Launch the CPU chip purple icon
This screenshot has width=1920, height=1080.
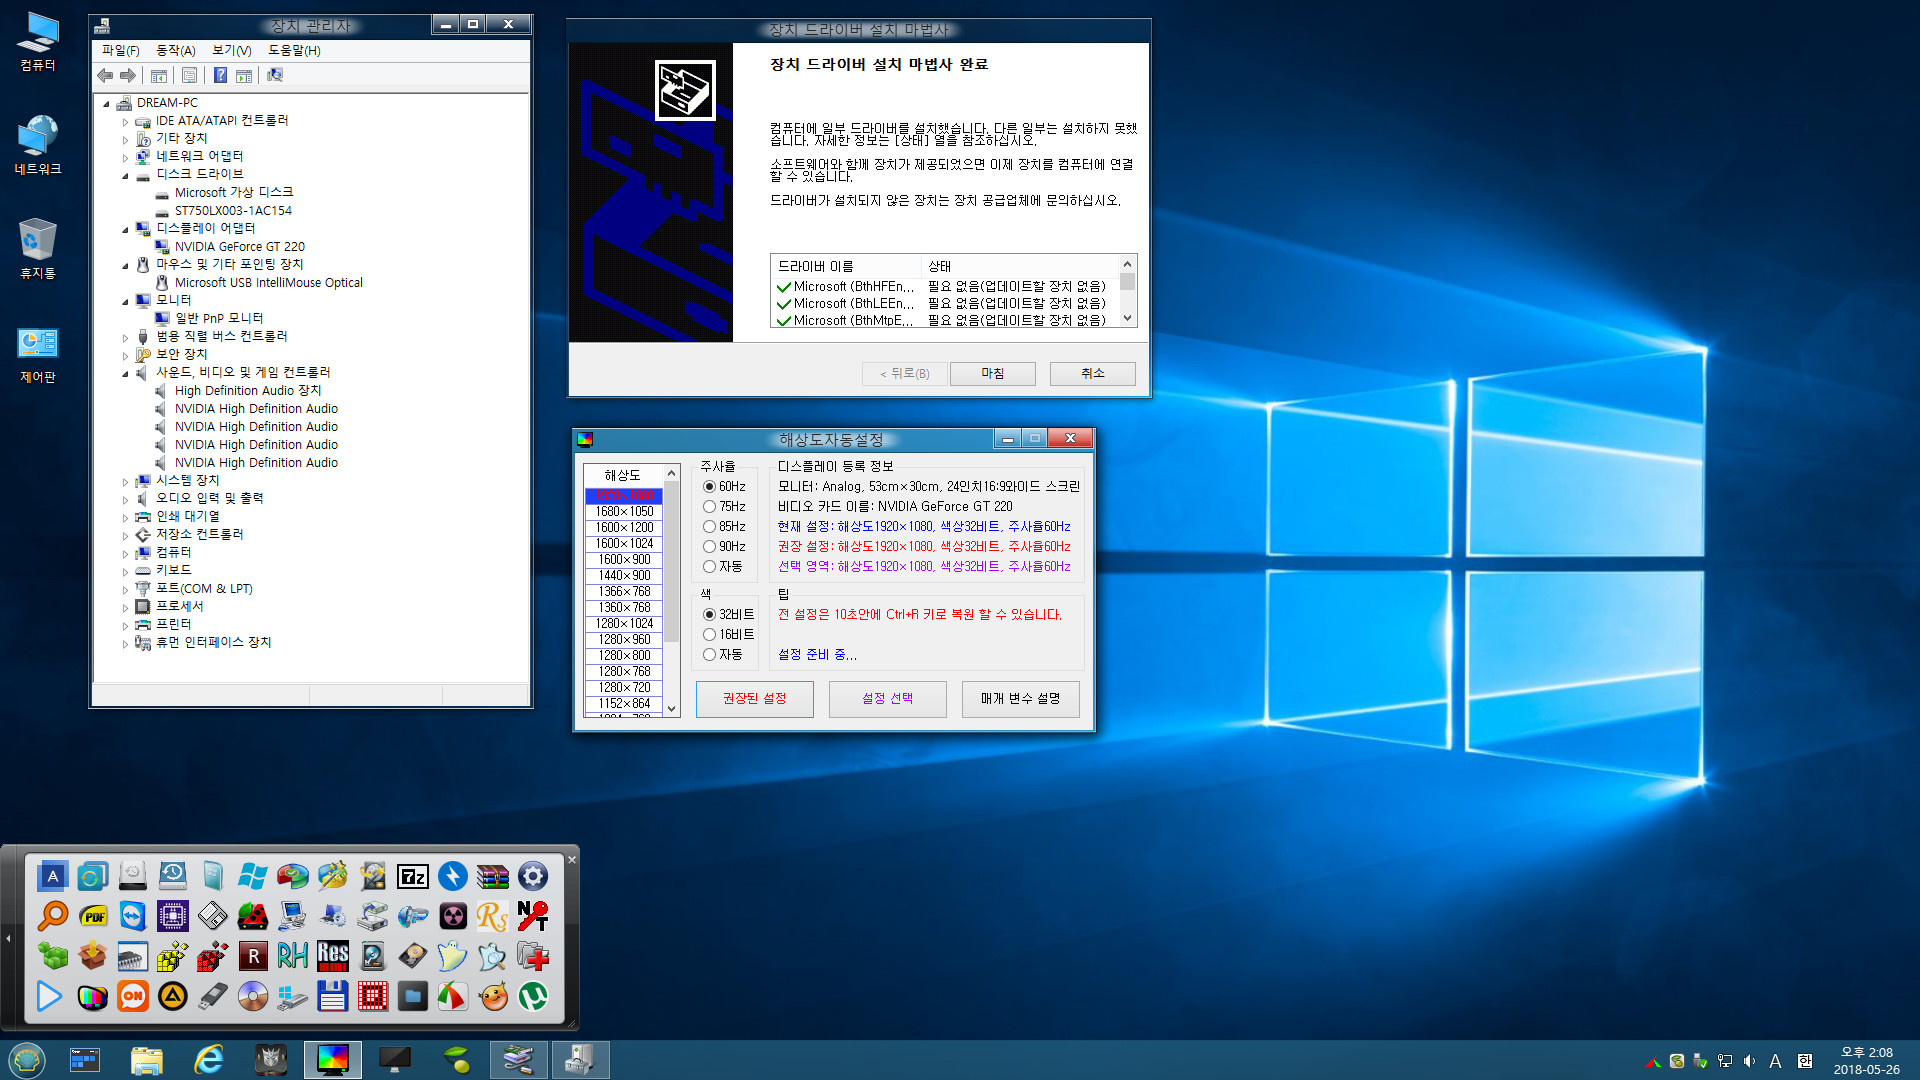[x=172, y=917]
